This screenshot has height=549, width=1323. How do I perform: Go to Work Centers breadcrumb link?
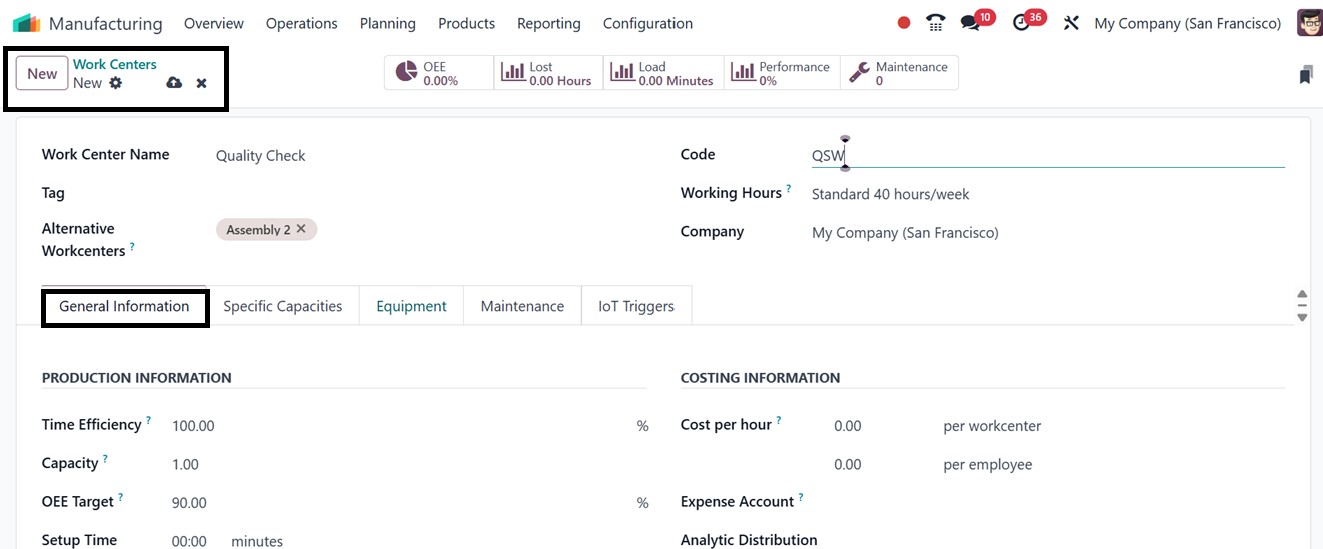click(114, 64)
